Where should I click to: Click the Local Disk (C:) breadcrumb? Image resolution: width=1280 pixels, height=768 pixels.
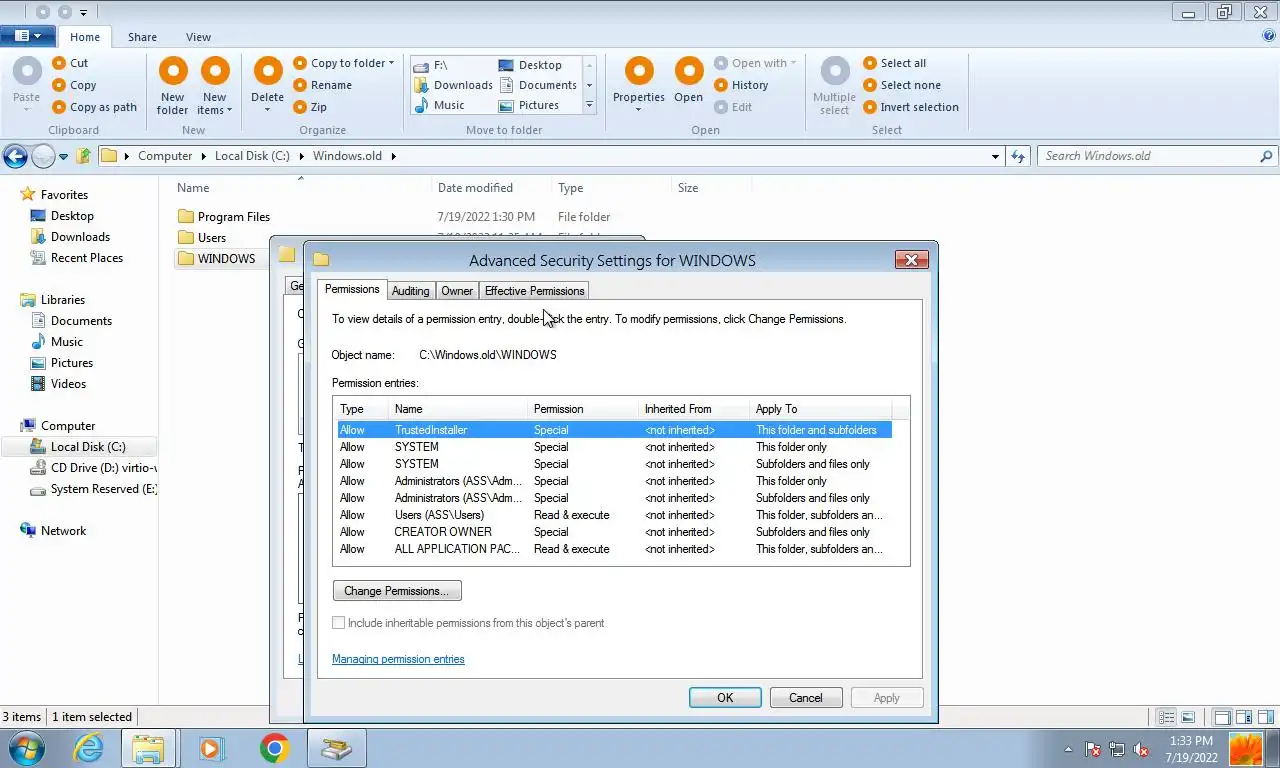click(252, 156)
